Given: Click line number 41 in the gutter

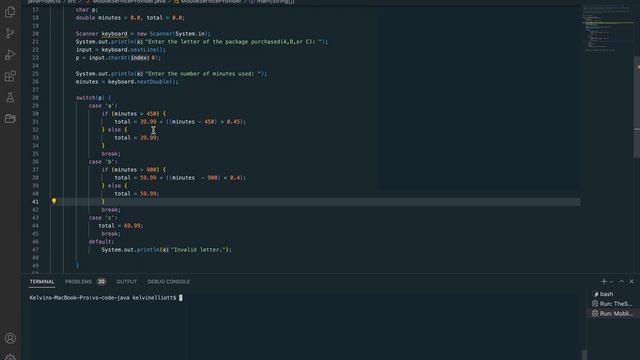Looking at the screenshot, I should (35, 202).
